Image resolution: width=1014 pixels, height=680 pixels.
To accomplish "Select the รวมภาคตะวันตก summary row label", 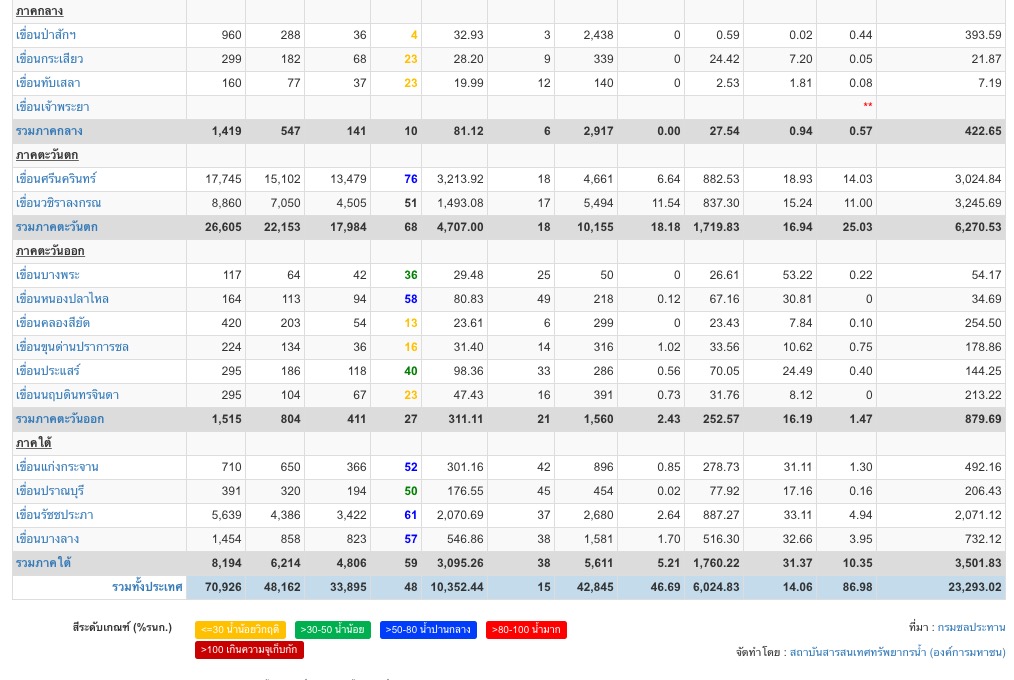I will coord(57,227).
